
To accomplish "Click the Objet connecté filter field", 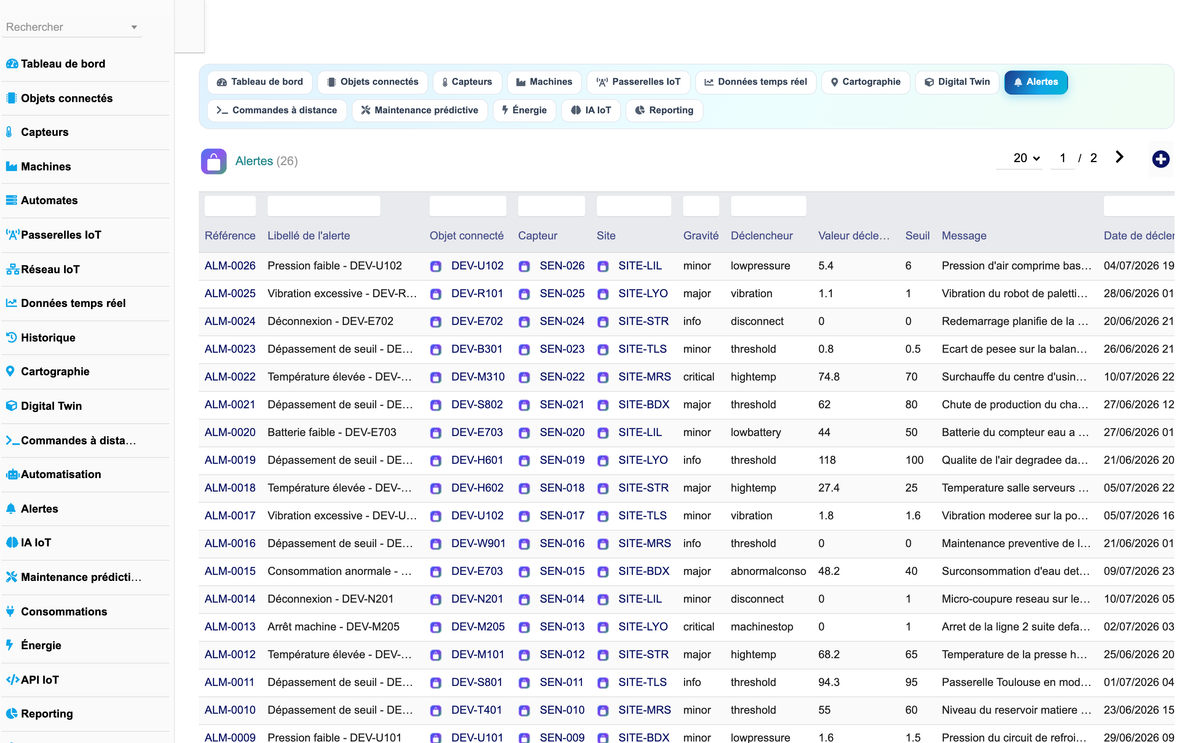I will point(467,206).
